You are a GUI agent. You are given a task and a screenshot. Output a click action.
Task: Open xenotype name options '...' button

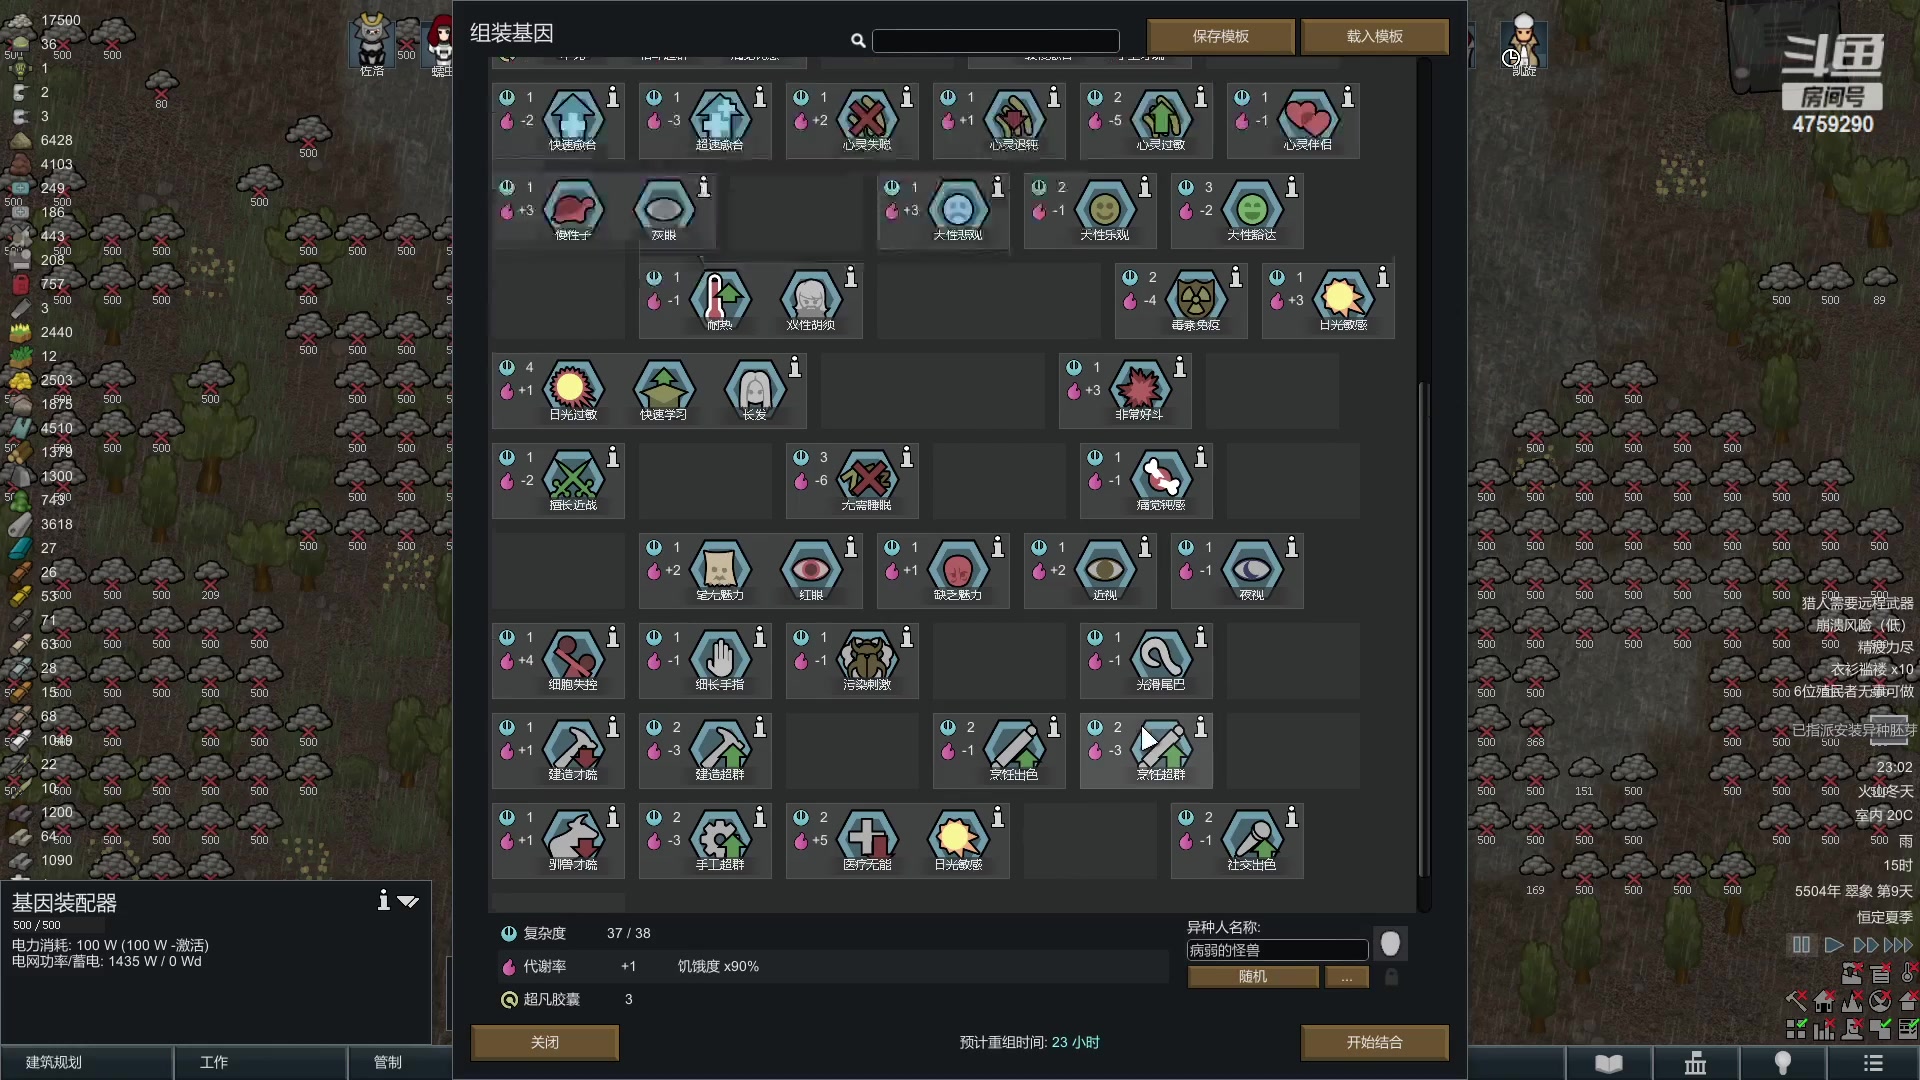tap(1346, 977)
